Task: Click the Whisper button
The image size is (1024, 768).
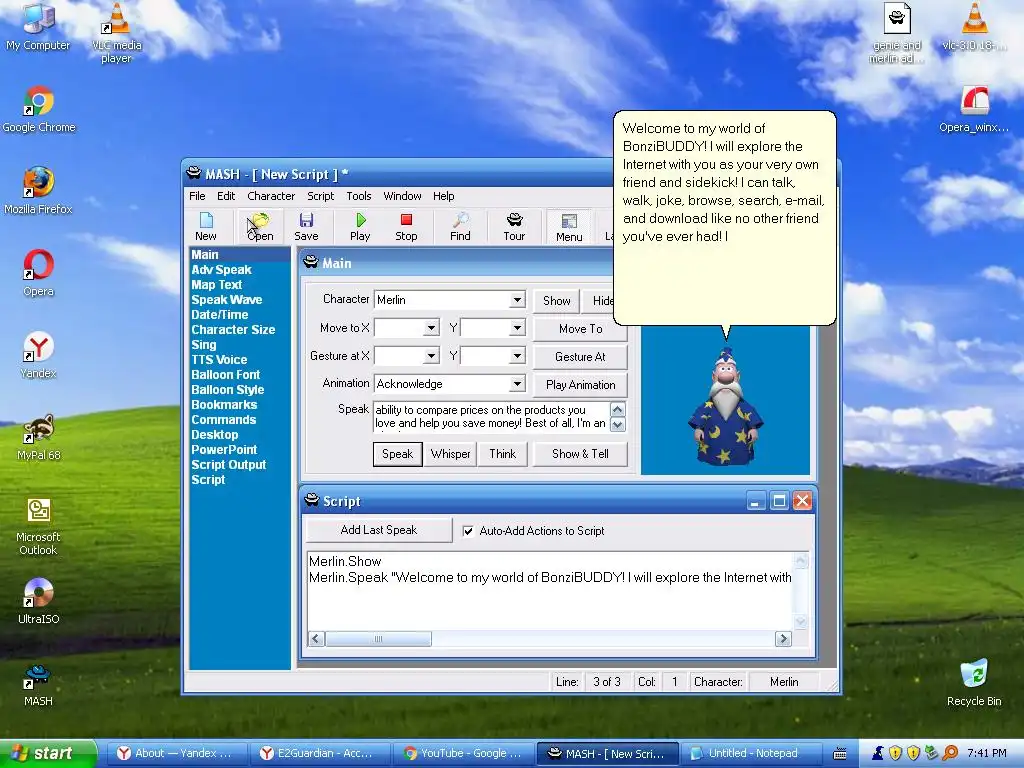Action: (x=450, y=454)
